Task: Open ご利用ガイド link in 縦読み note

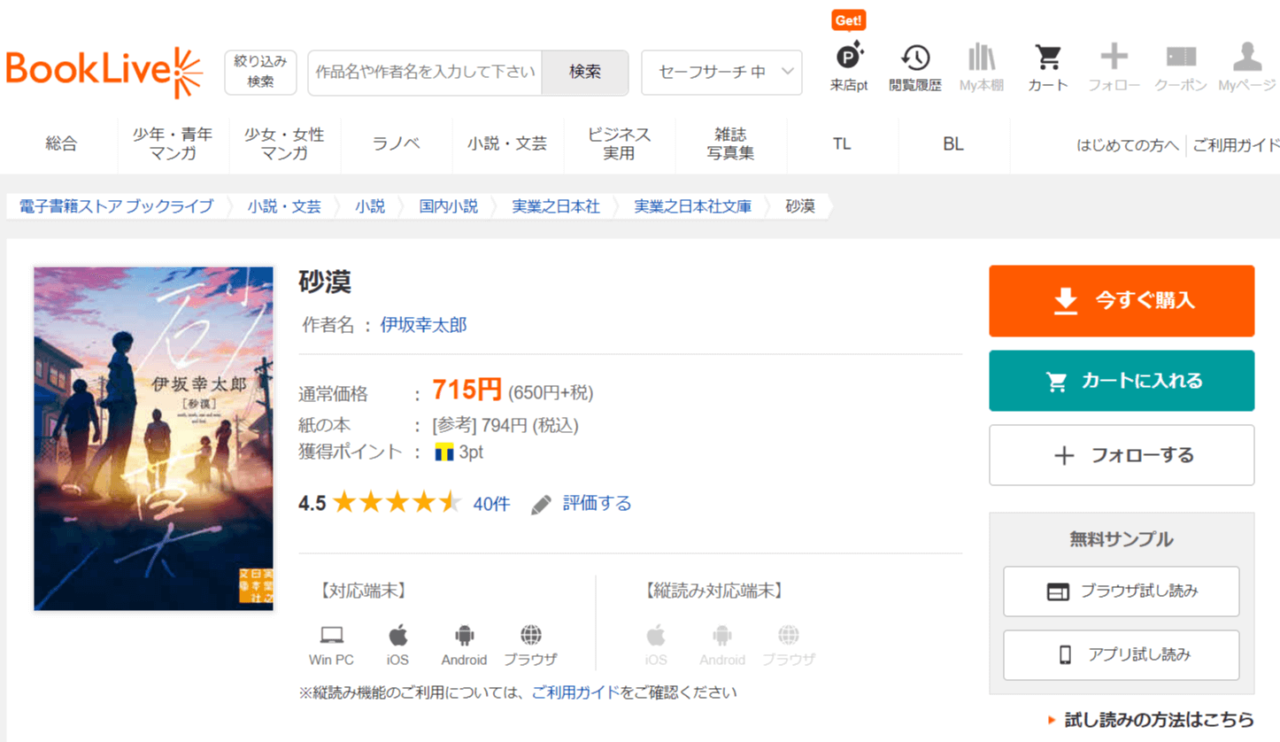Action: (x=575, y=691)
